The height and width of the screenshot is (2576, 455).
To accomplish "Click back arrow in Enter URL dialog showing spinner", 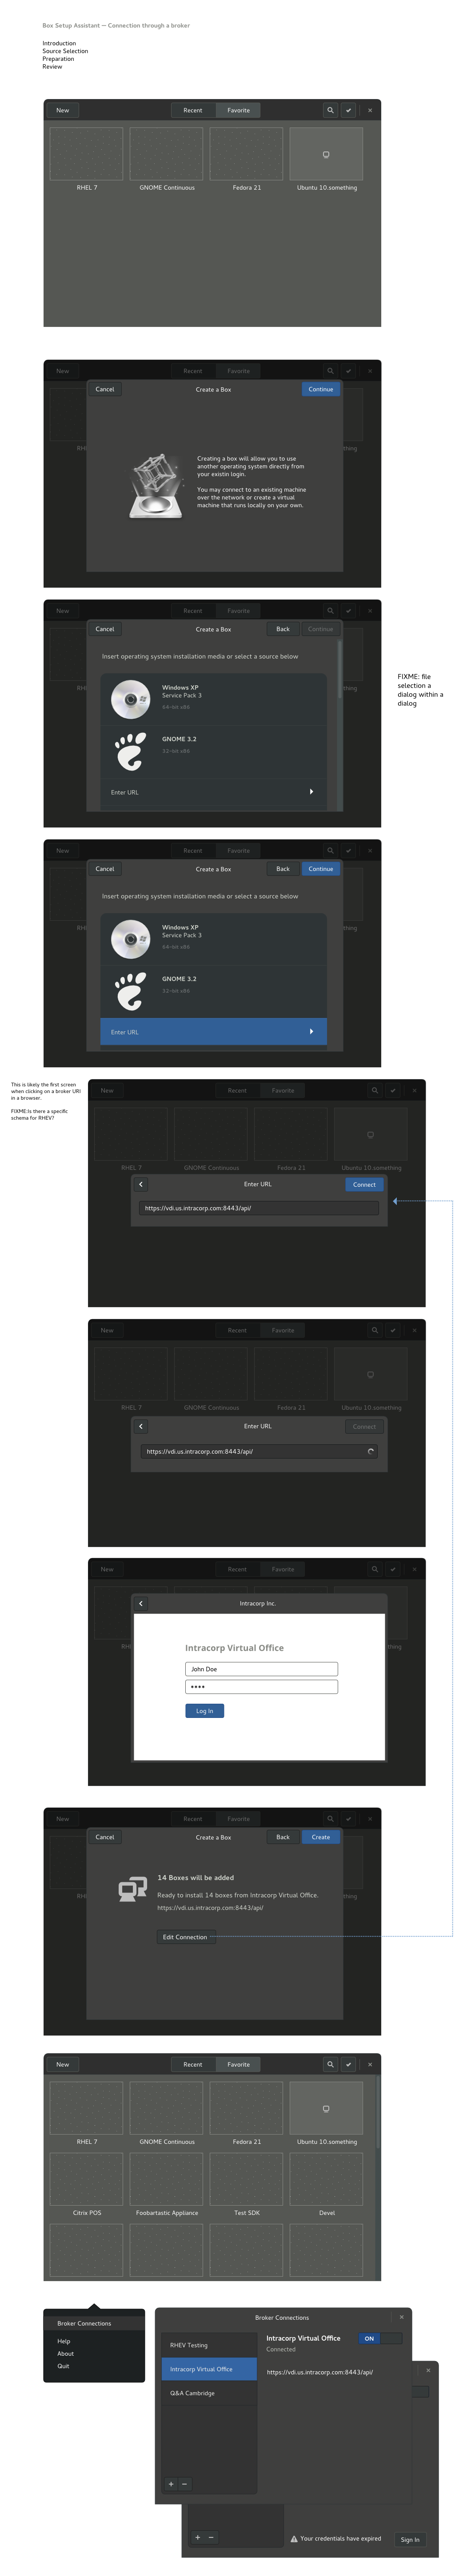I will click(141, 1426).
